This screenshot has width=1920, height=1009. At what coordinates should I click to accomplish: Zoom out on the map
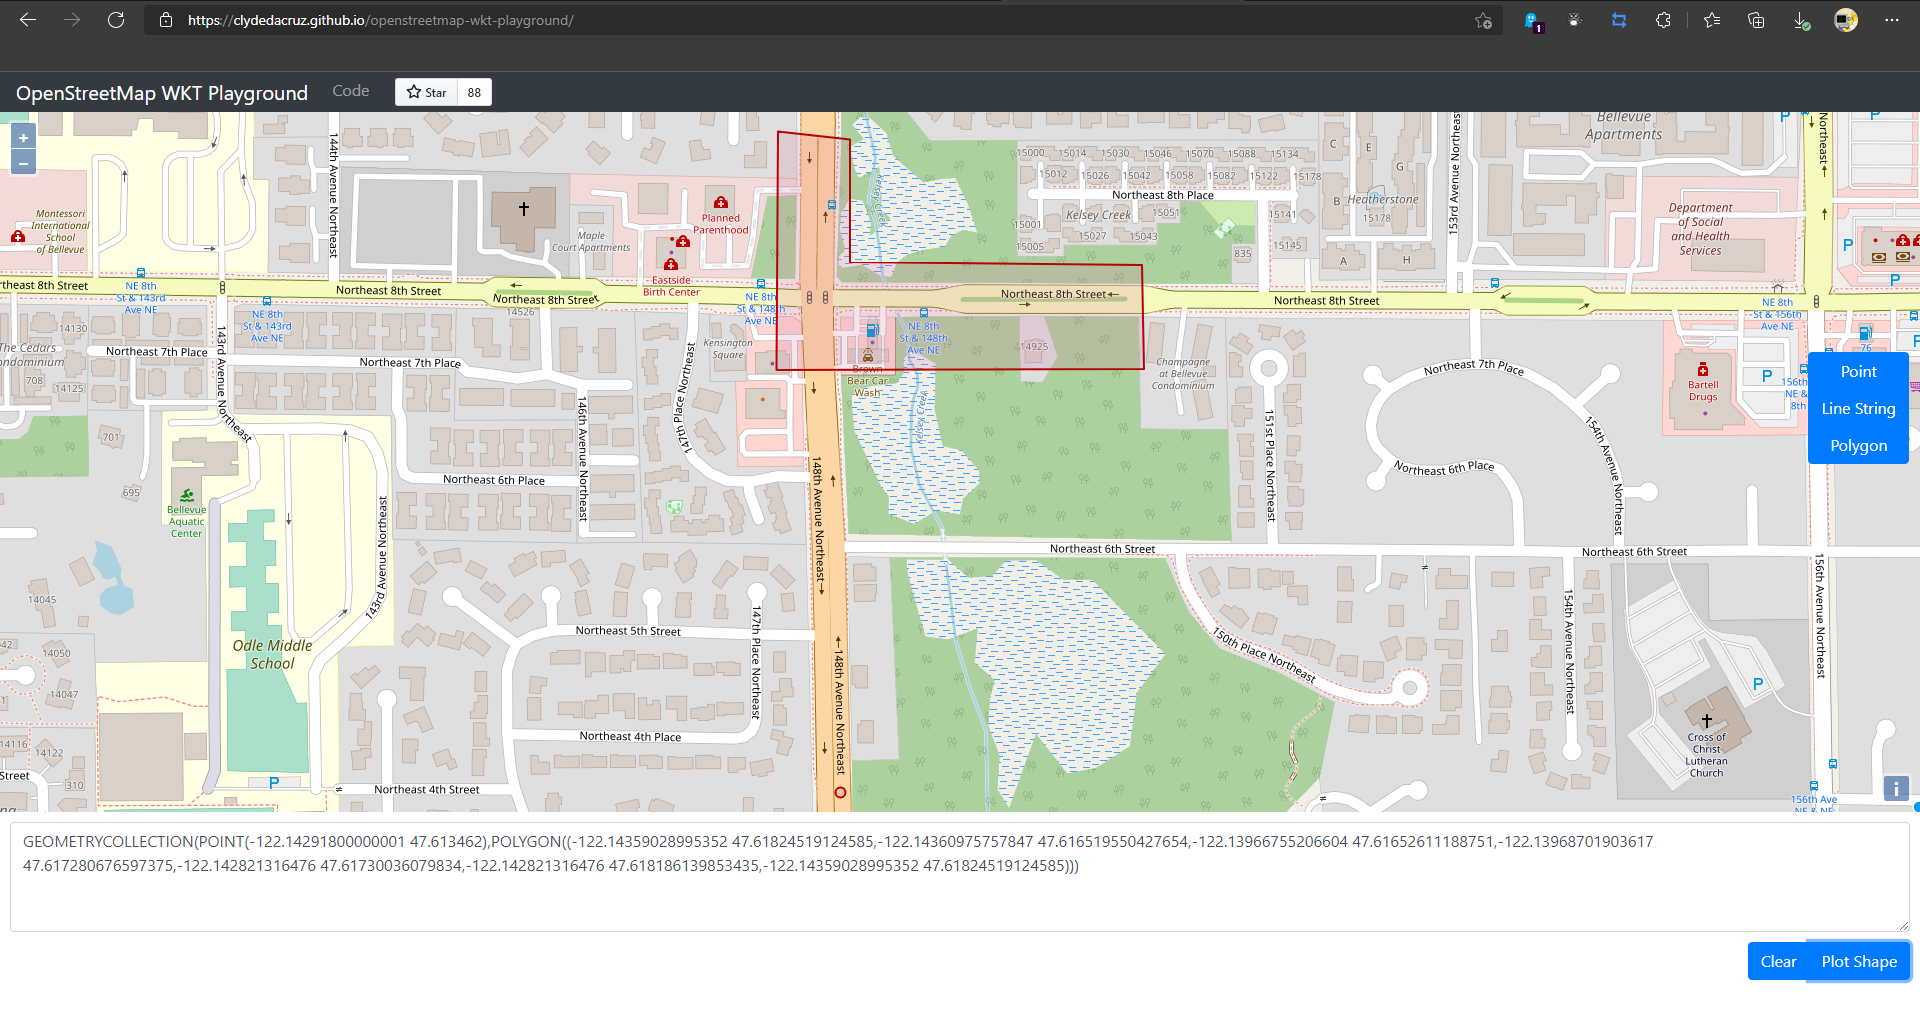pos(23,162)
